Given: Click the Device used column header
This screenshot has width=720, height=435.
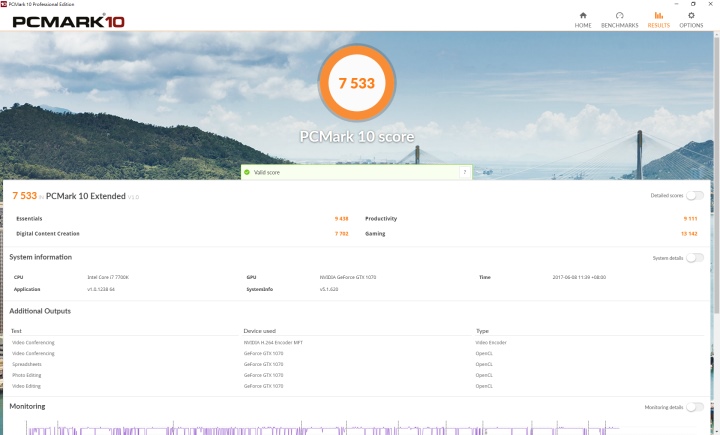Looking at the screenshot, I should (x=259, y=330).
